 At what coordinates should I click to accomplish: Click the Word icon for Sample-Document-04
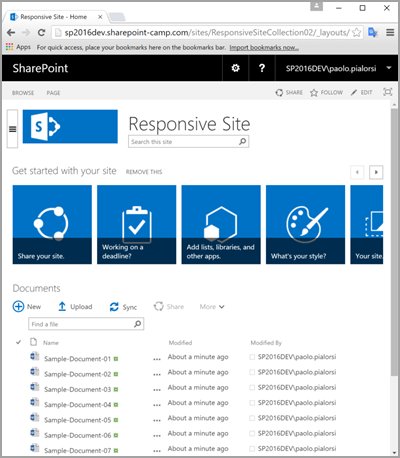pyautogui.click(x=35, y=402)
